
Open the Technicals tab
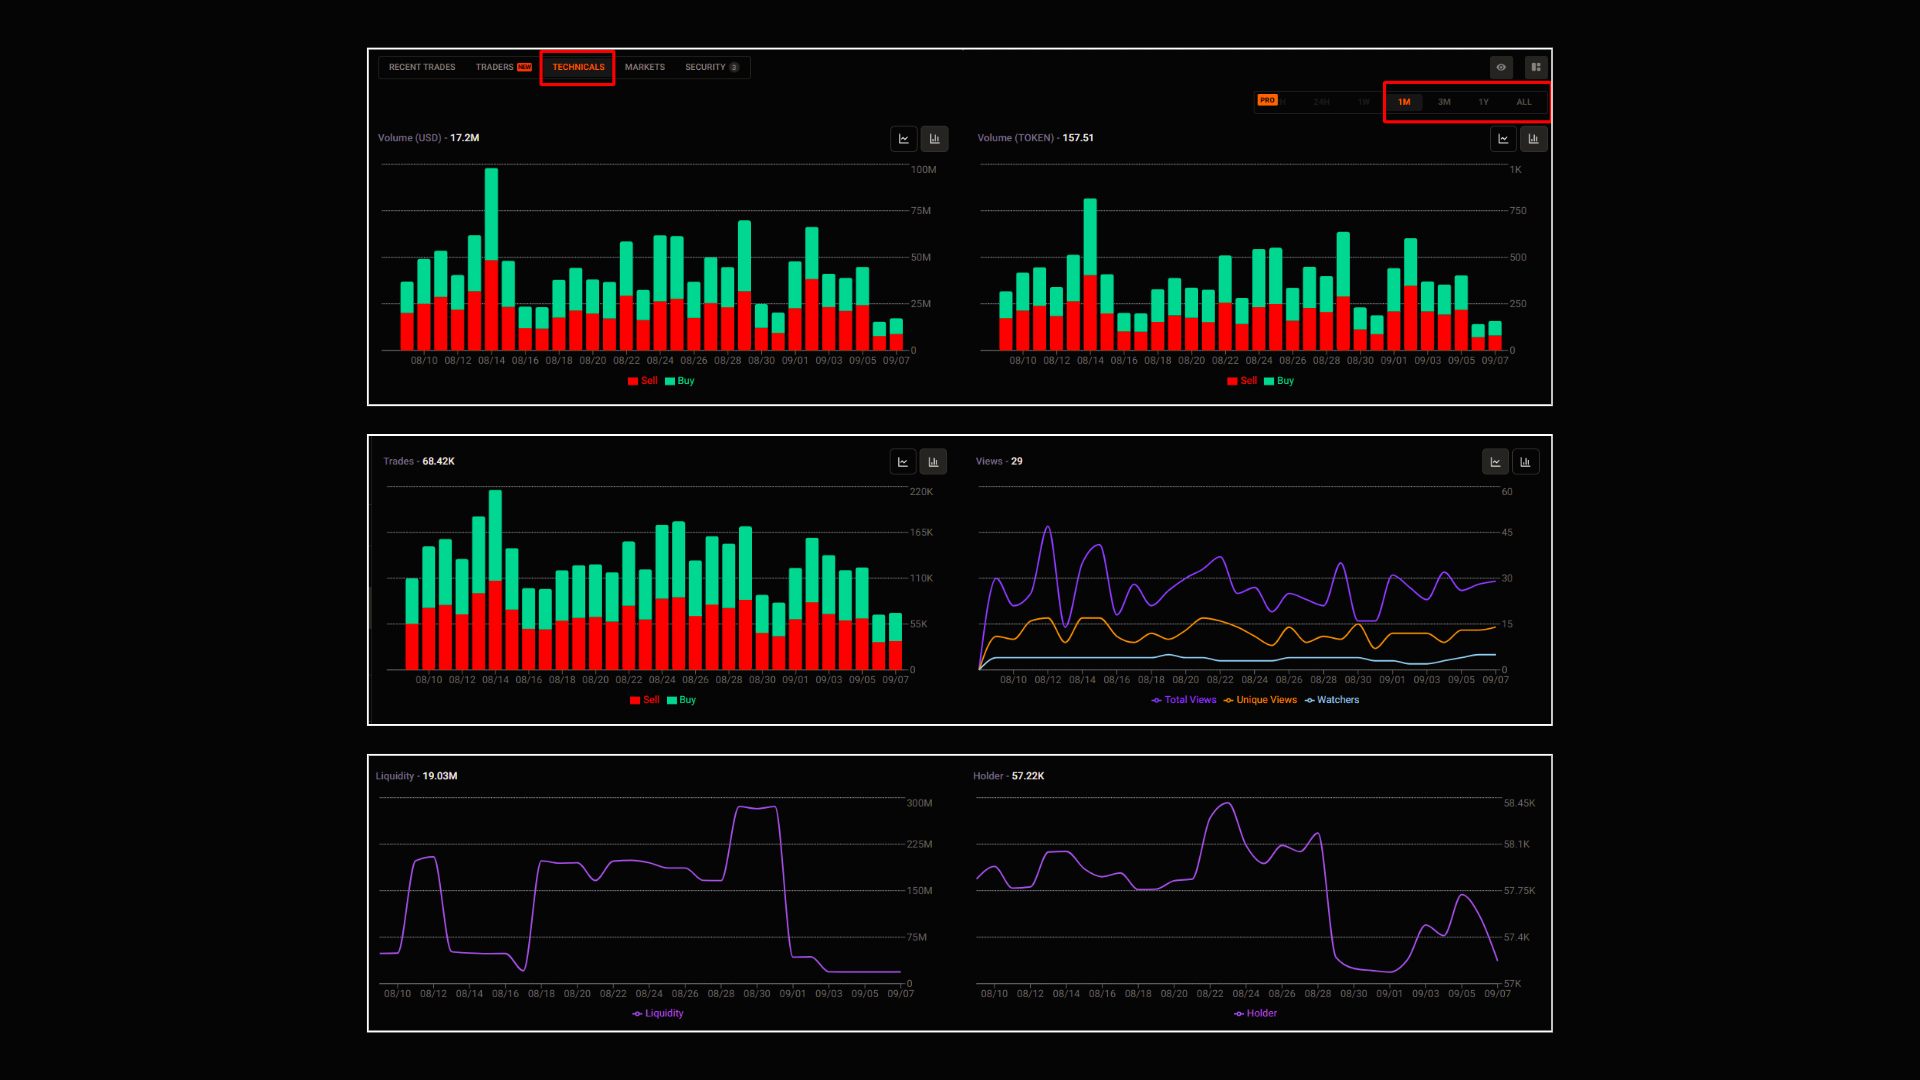pyautogui.click(x=578, y=67)
